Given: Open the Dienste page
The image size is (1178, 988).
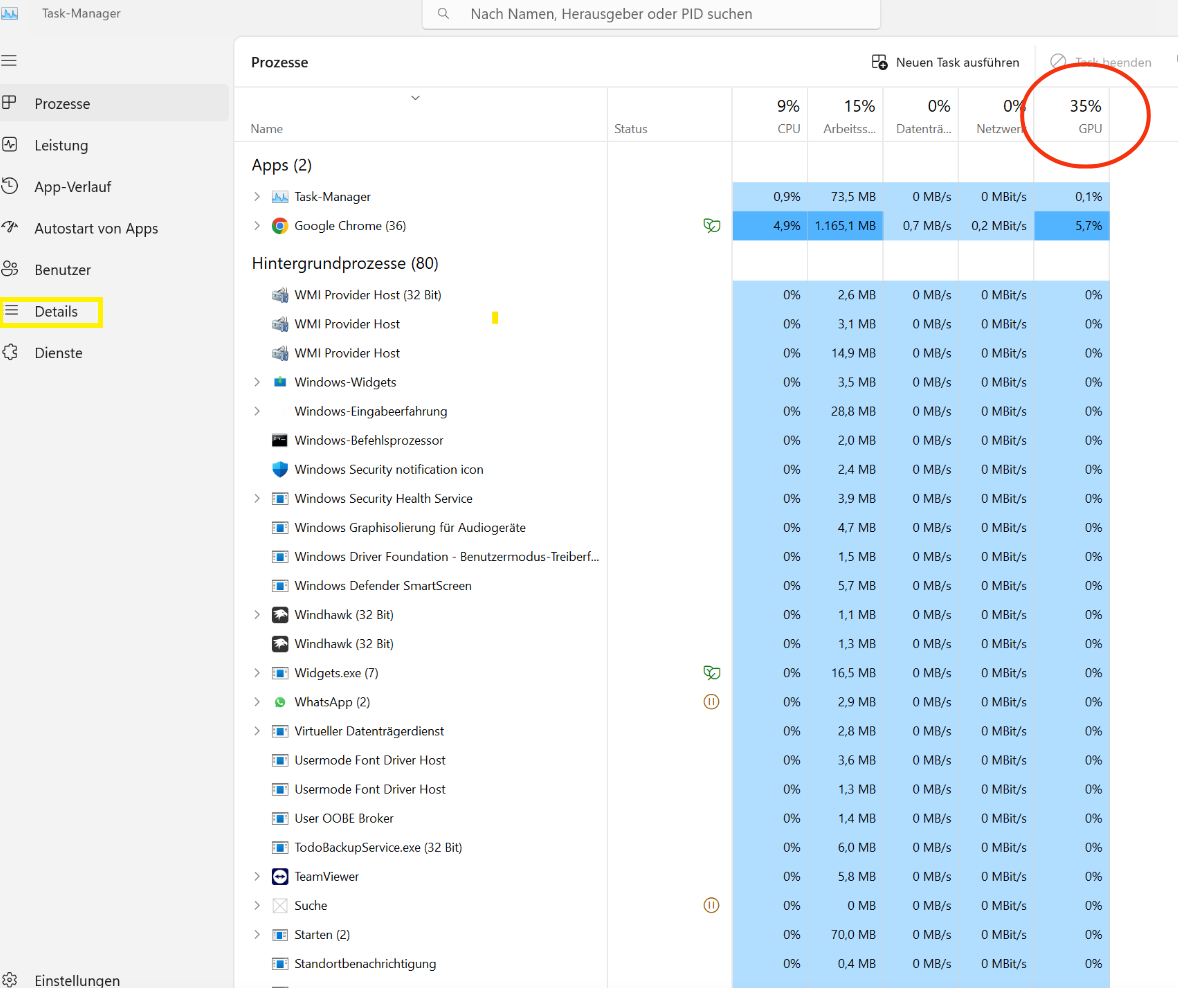Looking at the screenshot, I should 114,352.
